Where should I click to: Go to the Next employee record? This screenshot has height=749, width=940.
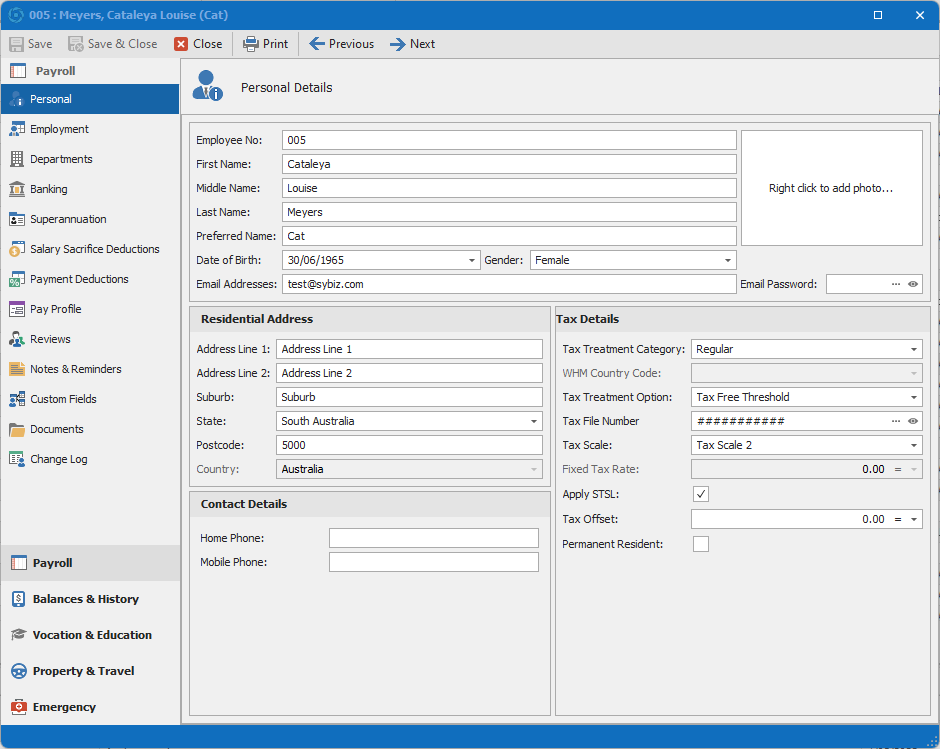(x=412, y=44)
